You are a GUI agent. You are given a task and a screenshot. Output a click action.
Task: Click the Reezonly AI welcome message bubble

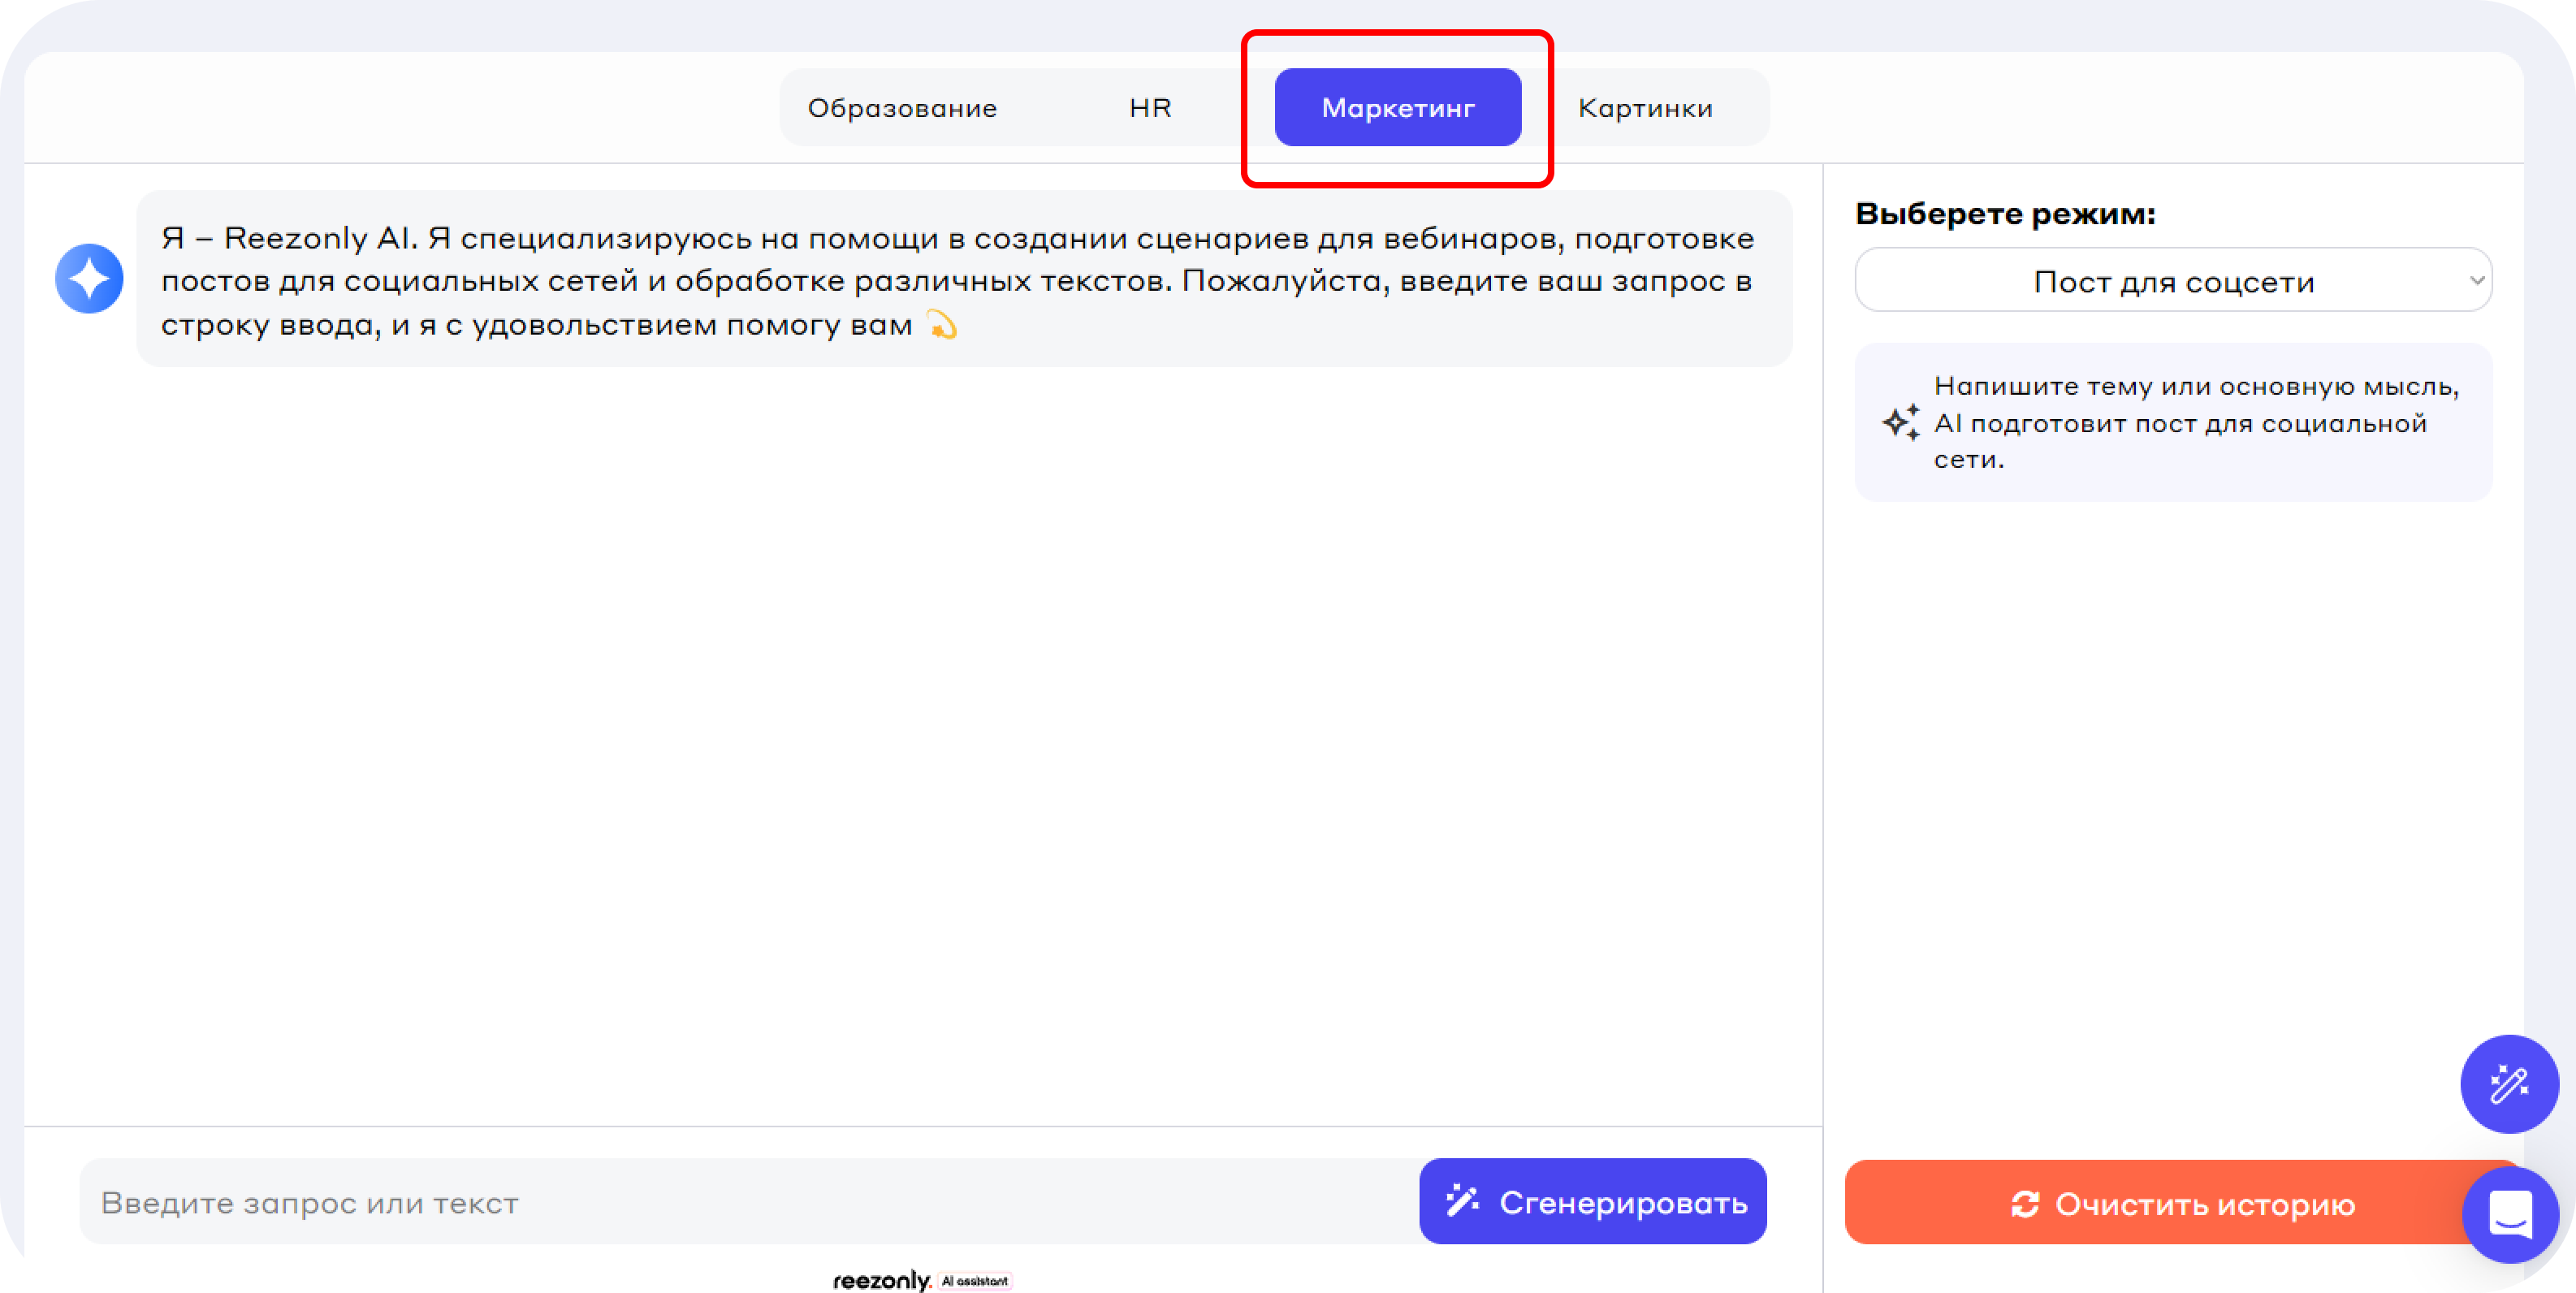(x=960, y=280)
